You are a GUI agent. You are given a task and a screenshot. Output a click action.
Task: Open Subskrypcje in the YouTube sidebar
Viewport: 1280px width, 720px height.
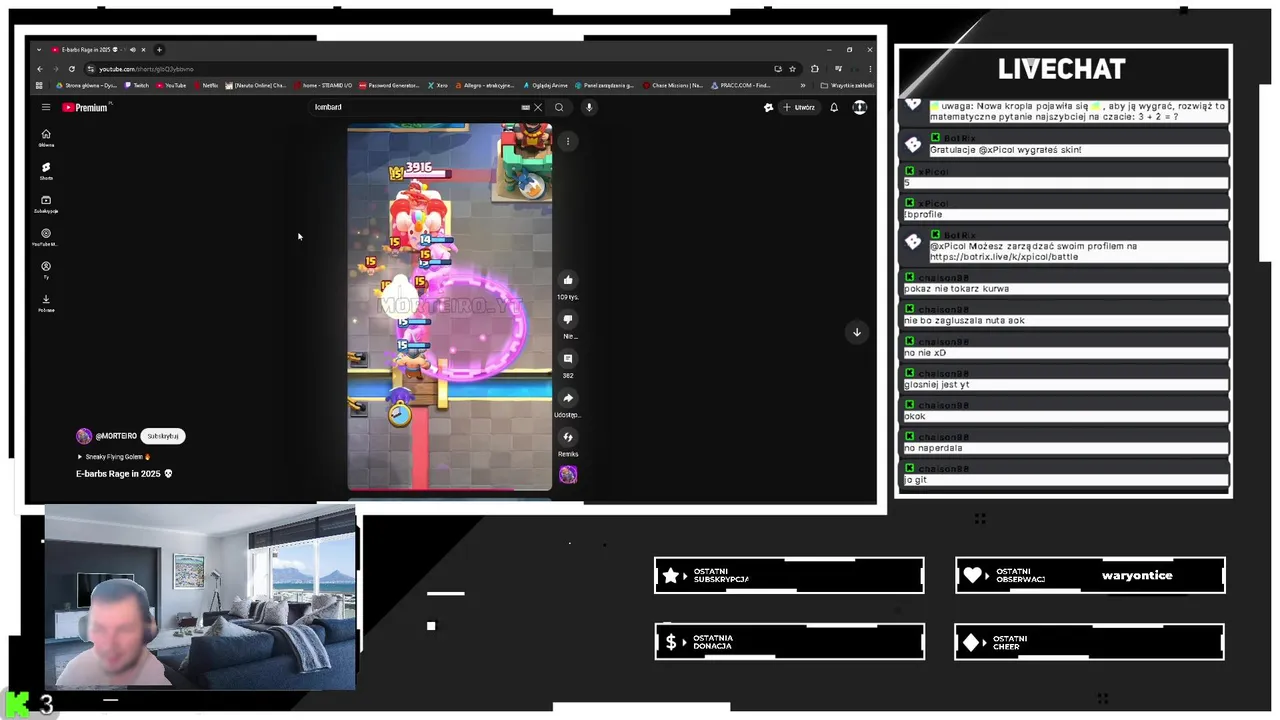point(46,204)
